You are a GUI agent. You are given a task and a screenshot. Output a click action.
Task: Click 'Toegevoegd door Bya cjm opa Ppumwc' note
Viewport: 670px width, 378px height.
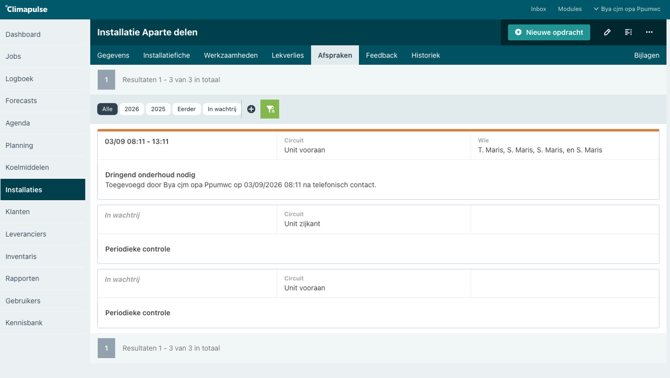pos(241,185)
